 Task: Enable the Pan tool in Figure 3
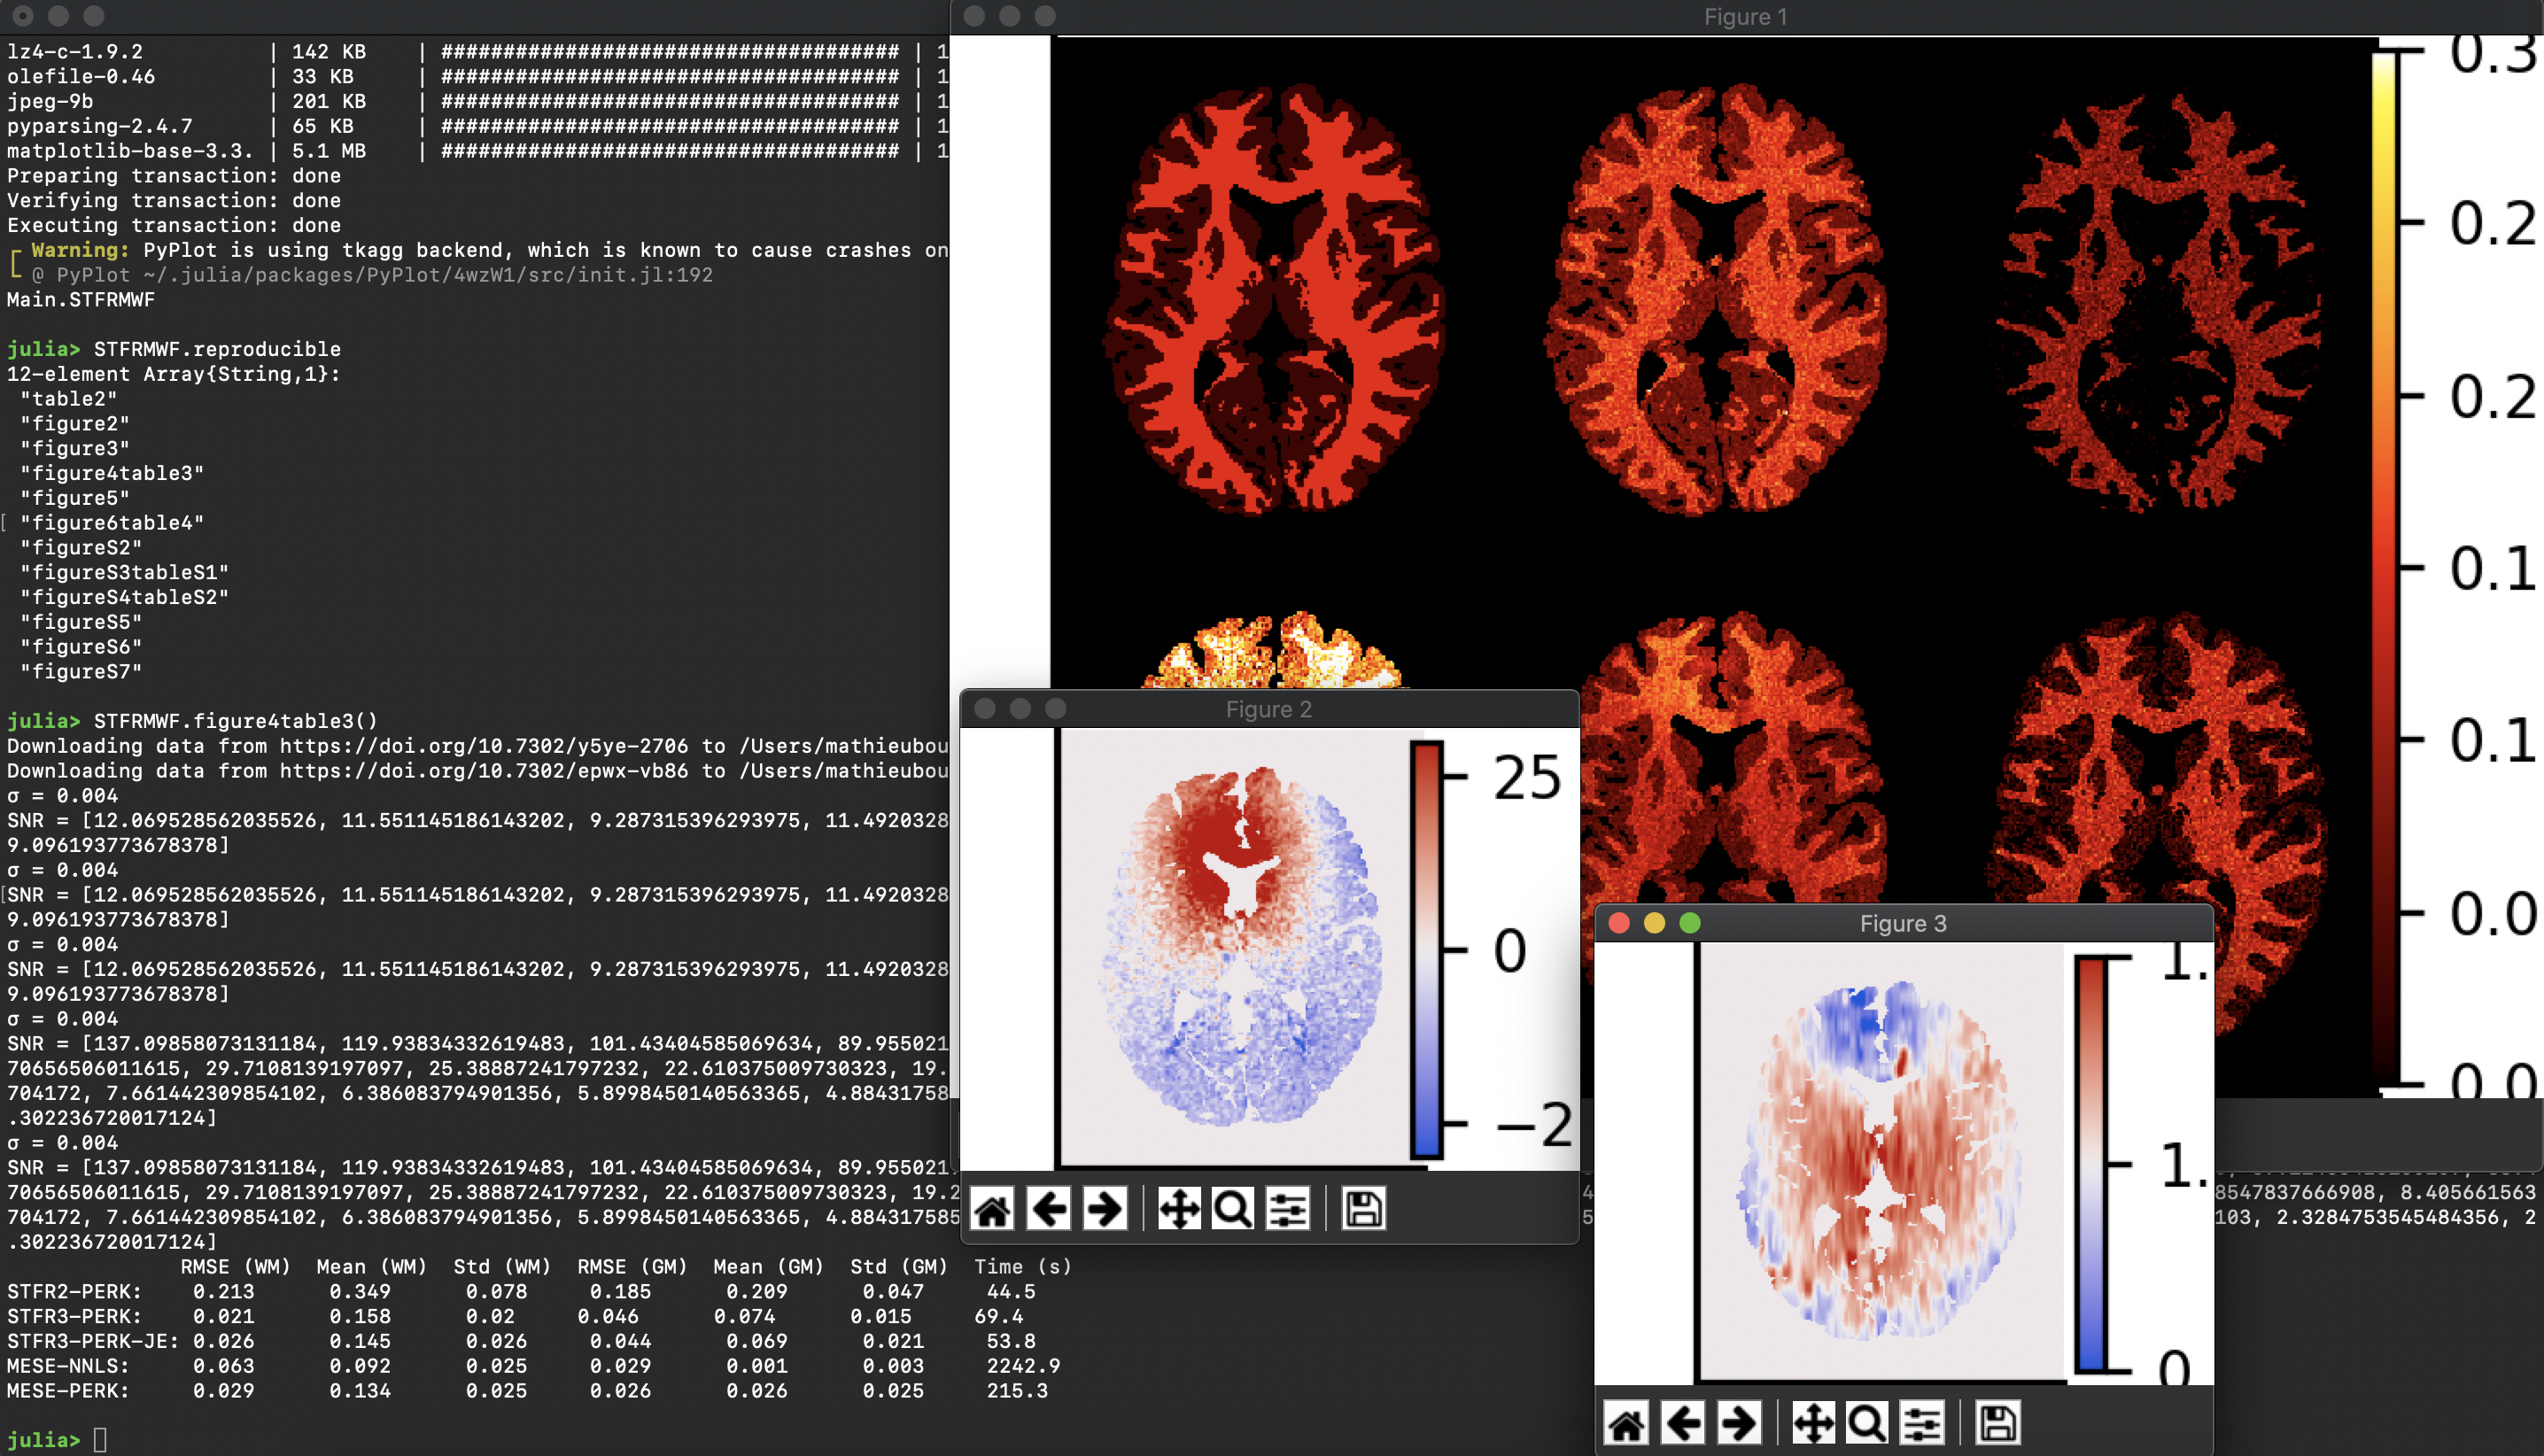click(1813, 1423)
